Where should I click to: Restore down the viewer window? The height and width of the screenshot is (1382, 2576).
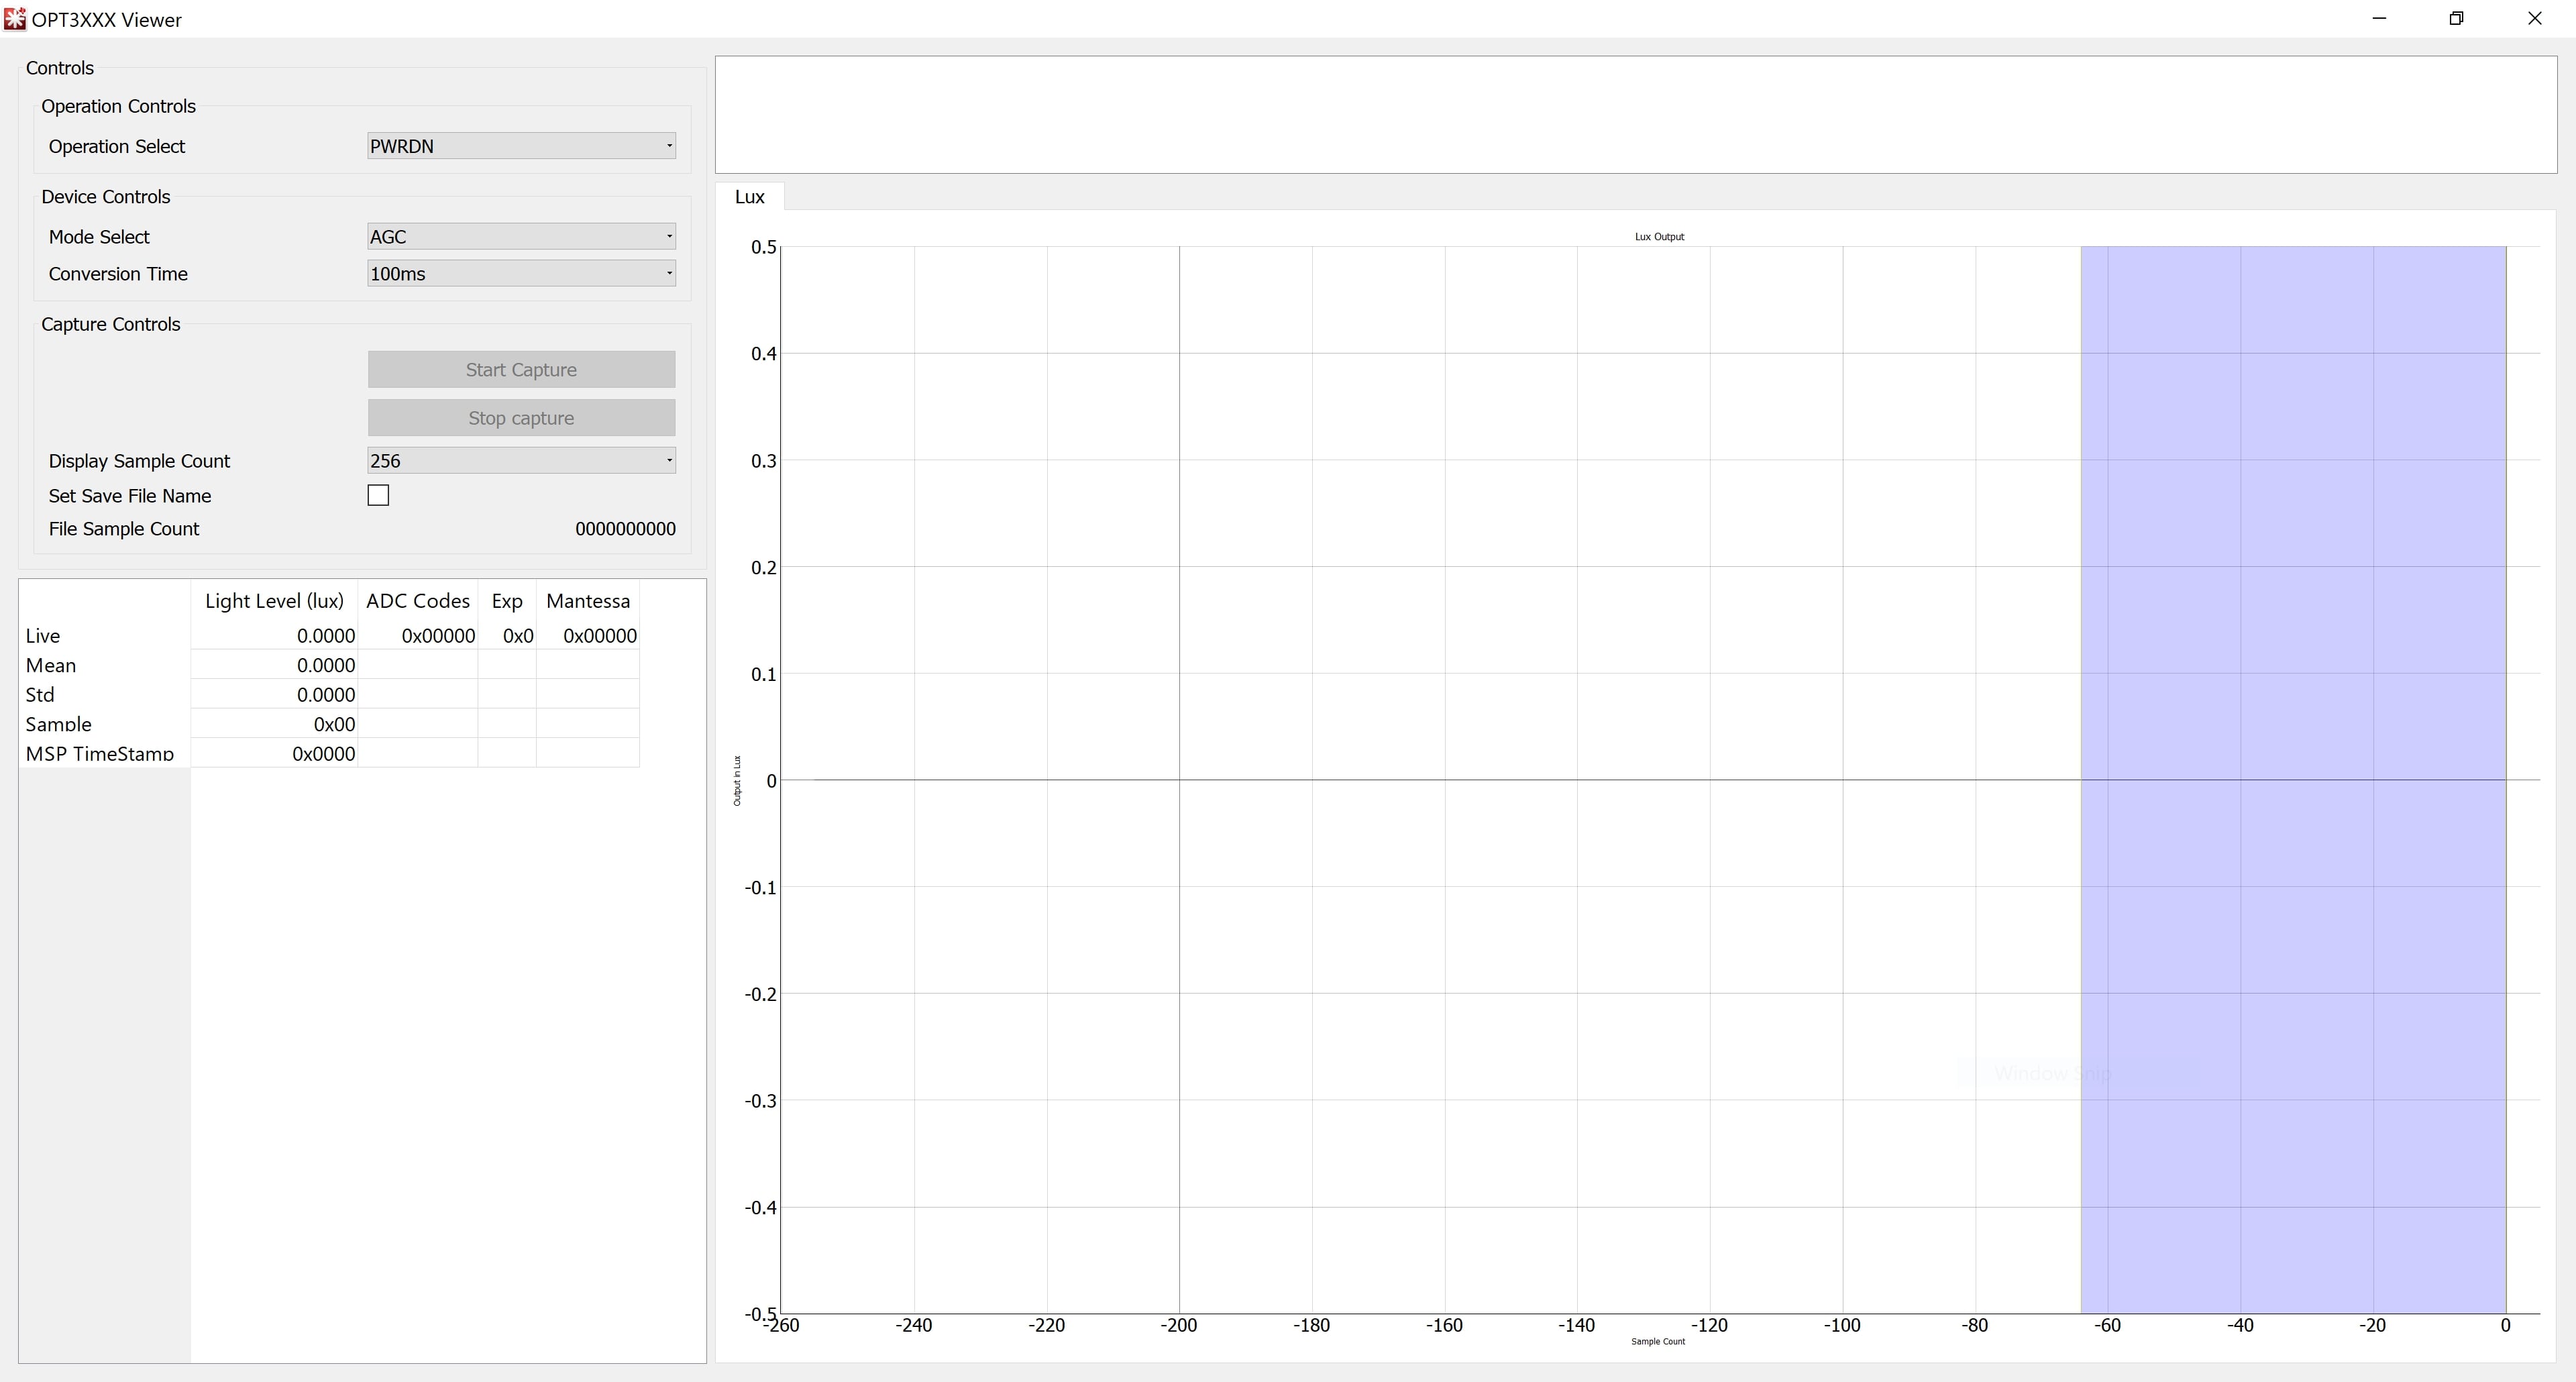click(2456, 19)
